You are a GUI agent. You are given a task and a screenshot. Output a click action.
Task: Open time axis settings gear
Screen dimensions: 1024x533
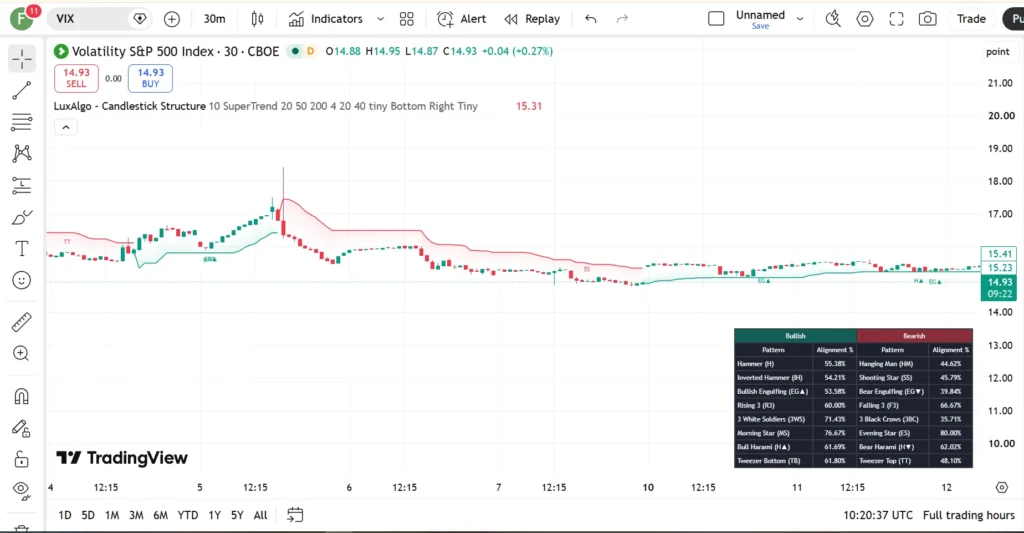pyautogui.click(x=1002, y=487)
